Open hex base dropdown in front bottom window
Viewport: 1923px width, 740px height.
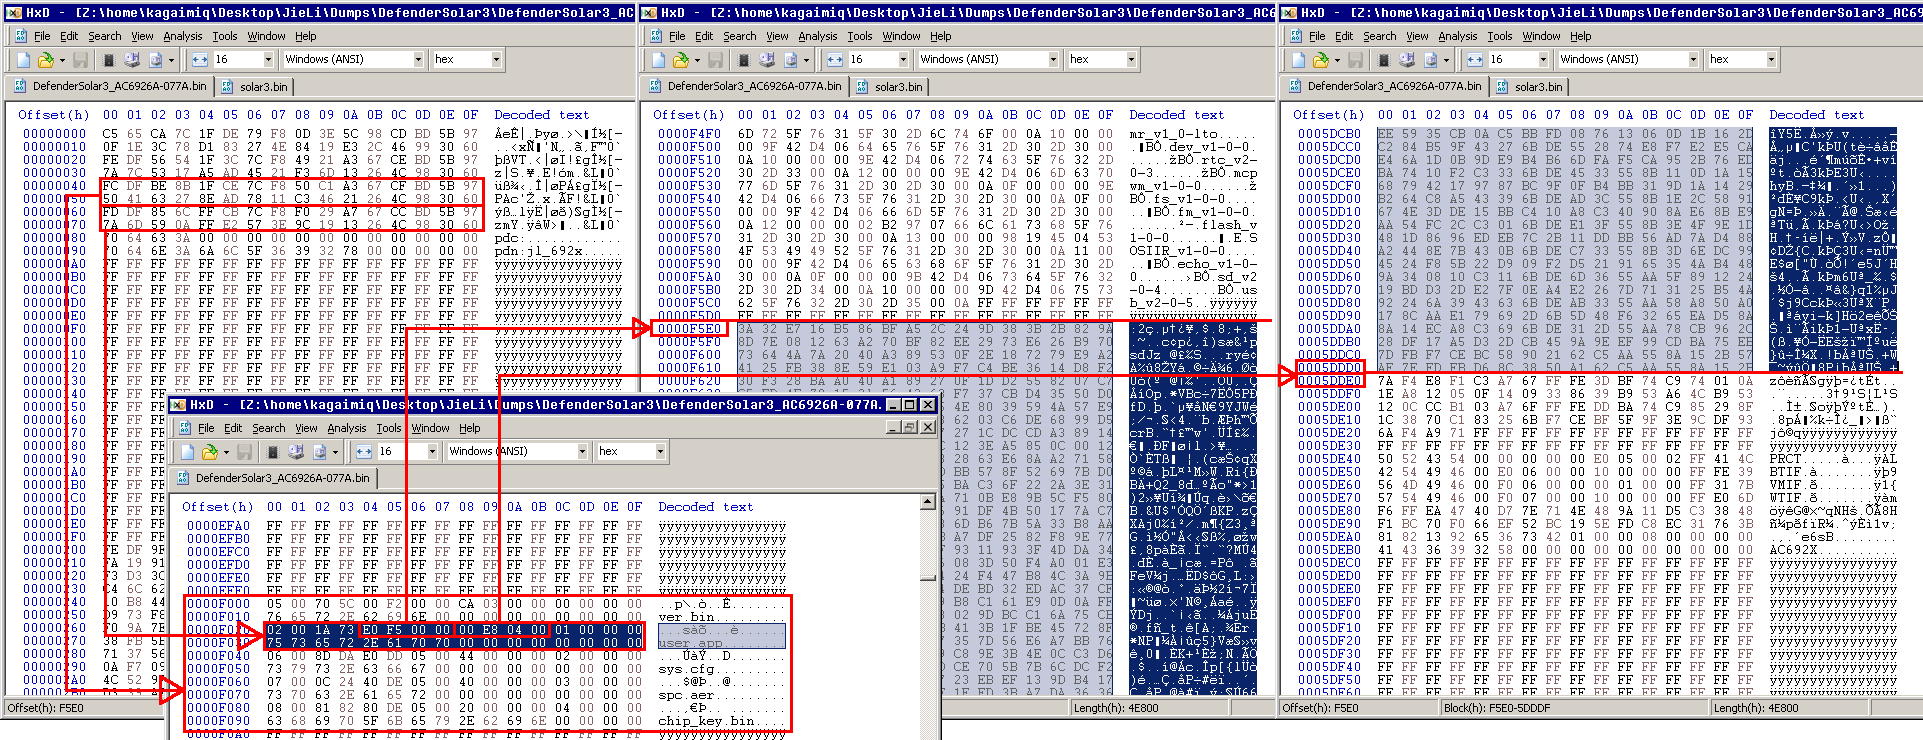(x=659, y=452)
